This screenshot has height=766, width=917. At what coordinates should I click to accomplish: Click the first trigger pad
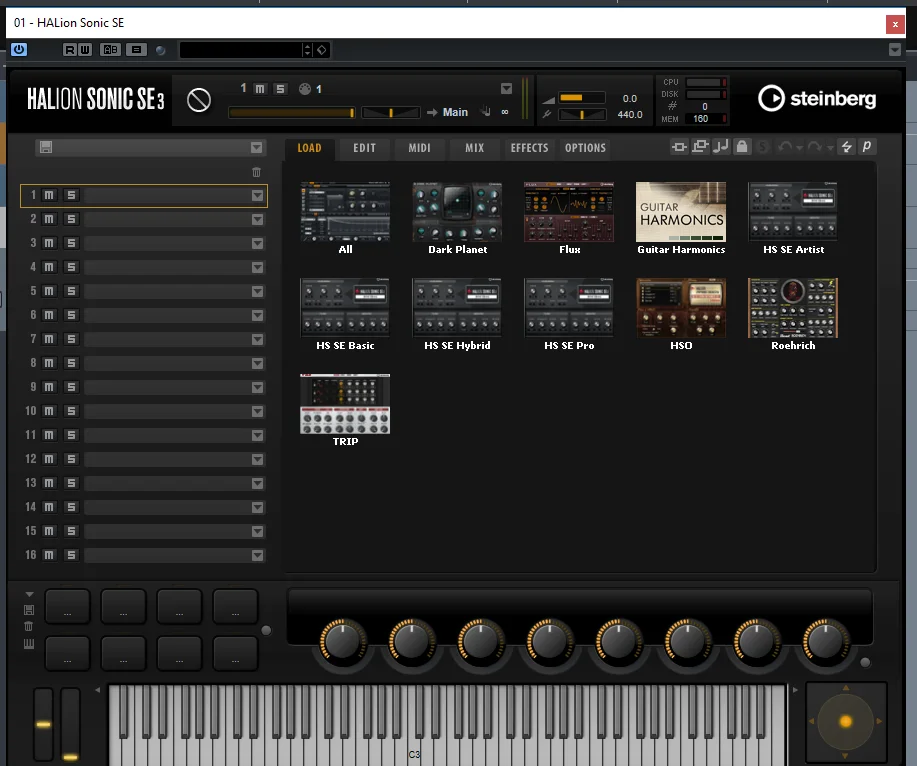coord(67,607)
